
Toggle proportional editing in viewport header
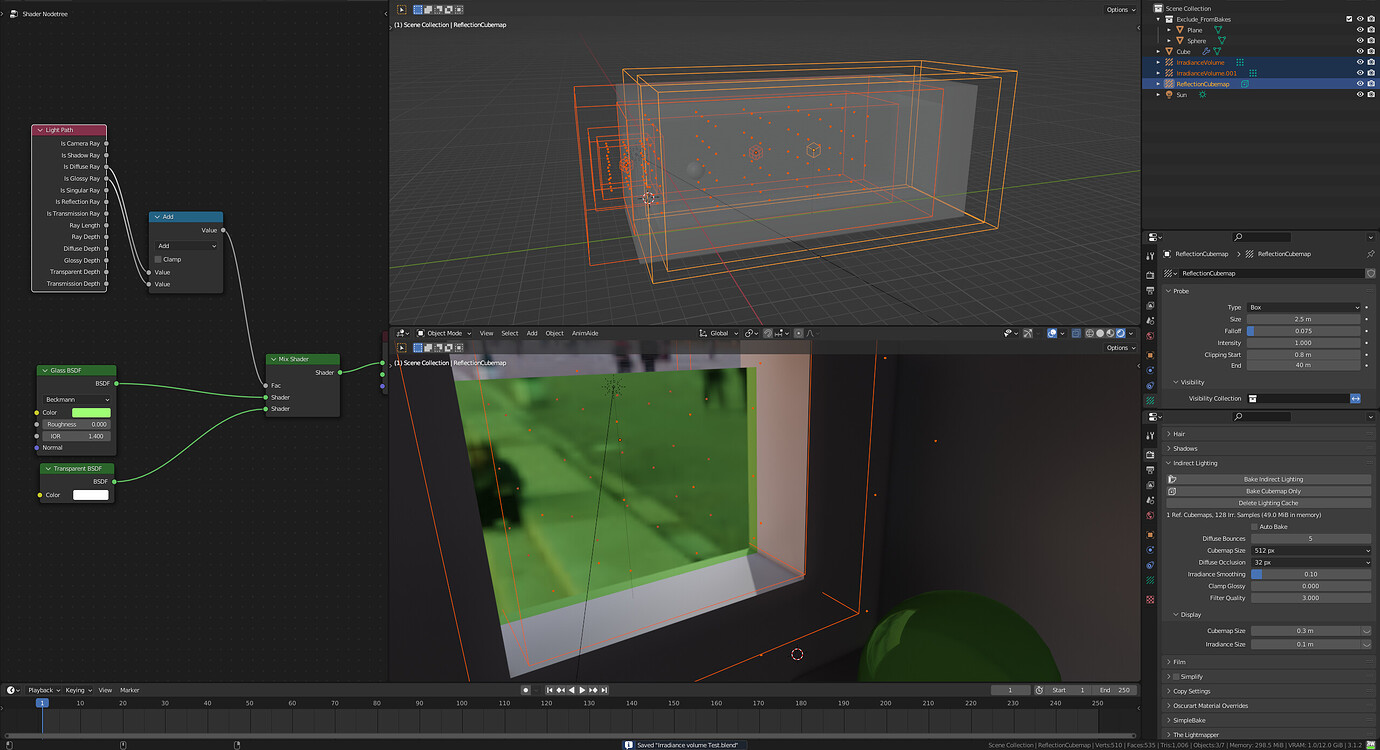pyautogui.click(x=798, y=333)
